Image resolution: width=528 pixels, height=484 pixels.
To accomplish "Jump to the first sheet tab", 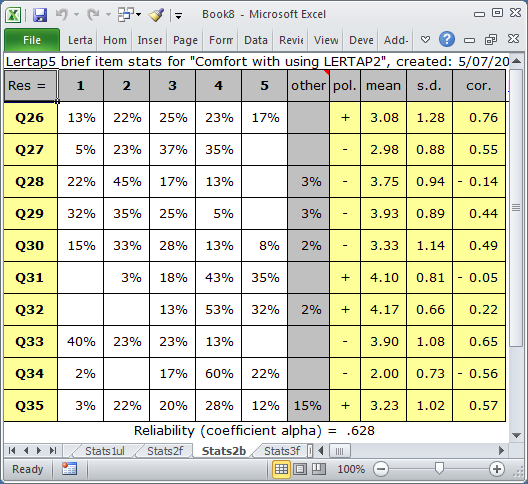I will [x=12, y=450].
